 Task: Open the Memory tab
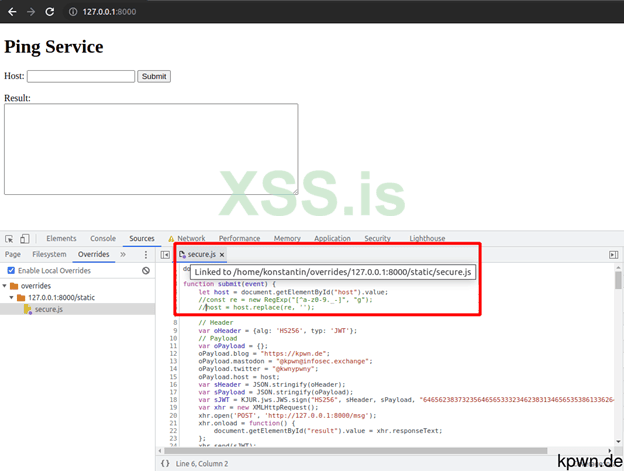point(287,238)
